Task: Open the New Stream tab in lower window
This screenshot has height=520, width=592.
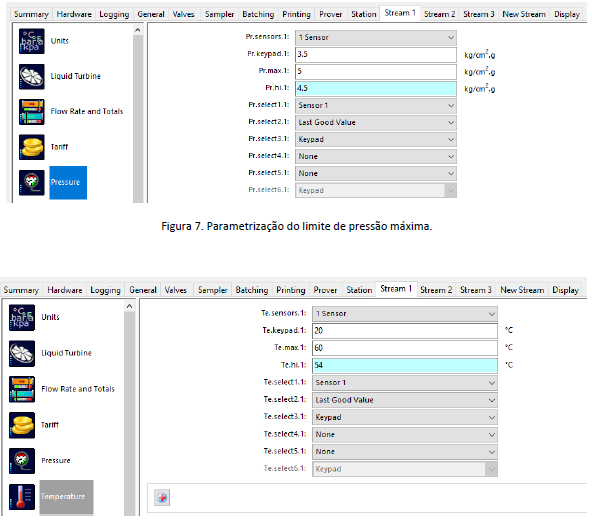Action: pos(522,290)
